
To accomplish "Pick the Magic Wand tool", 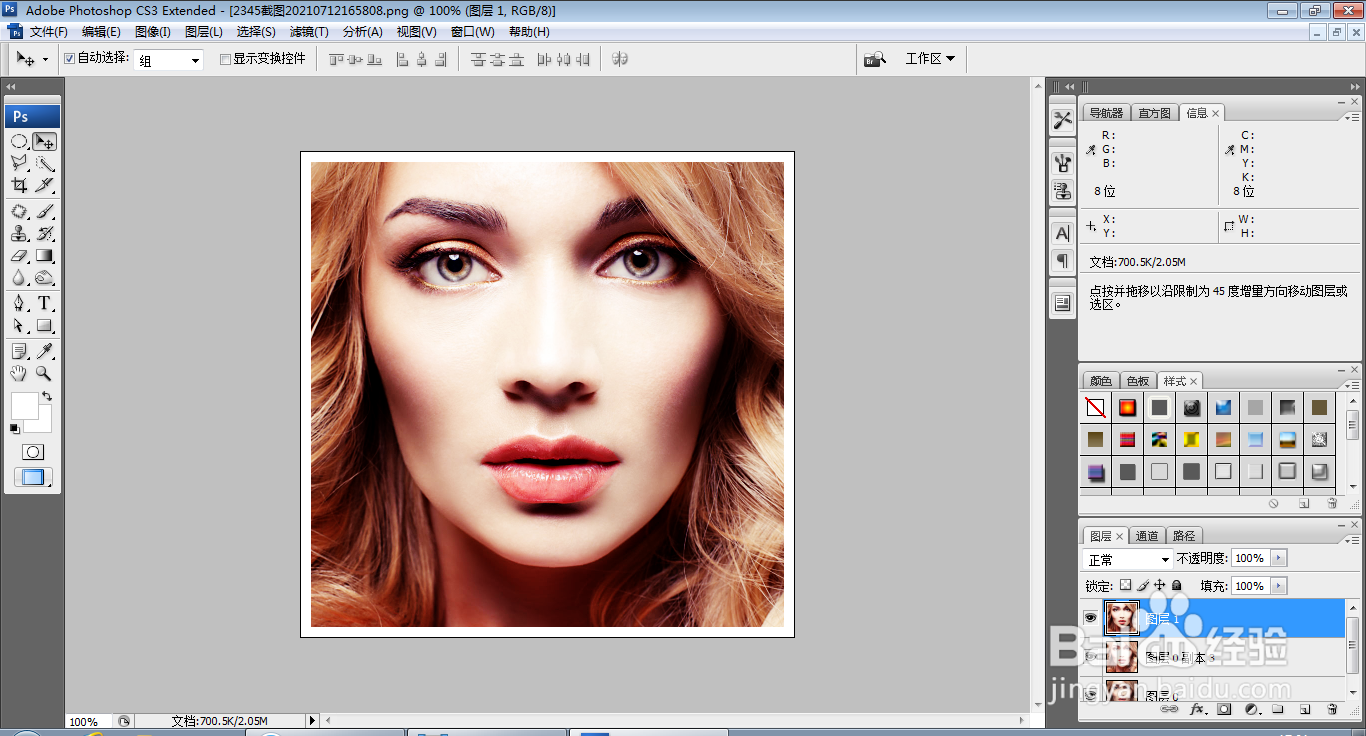I will pos(45,163).
